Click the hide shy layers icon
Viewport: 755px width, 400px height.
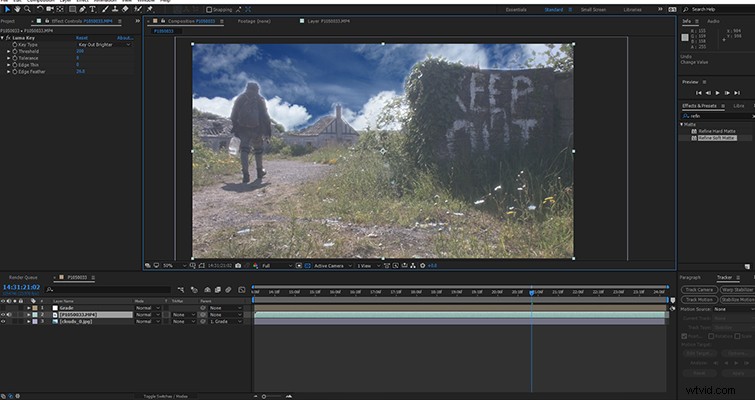pos(208,290)
